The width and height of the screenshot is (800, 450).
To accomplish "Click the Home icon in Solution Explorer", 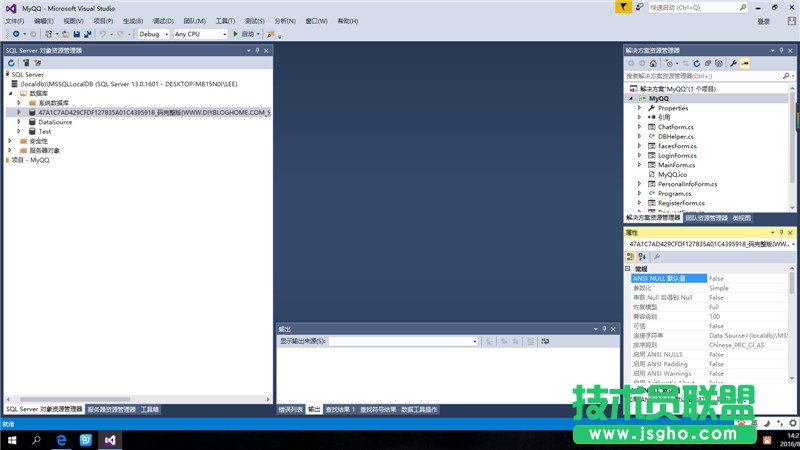I will coord(653,63).
